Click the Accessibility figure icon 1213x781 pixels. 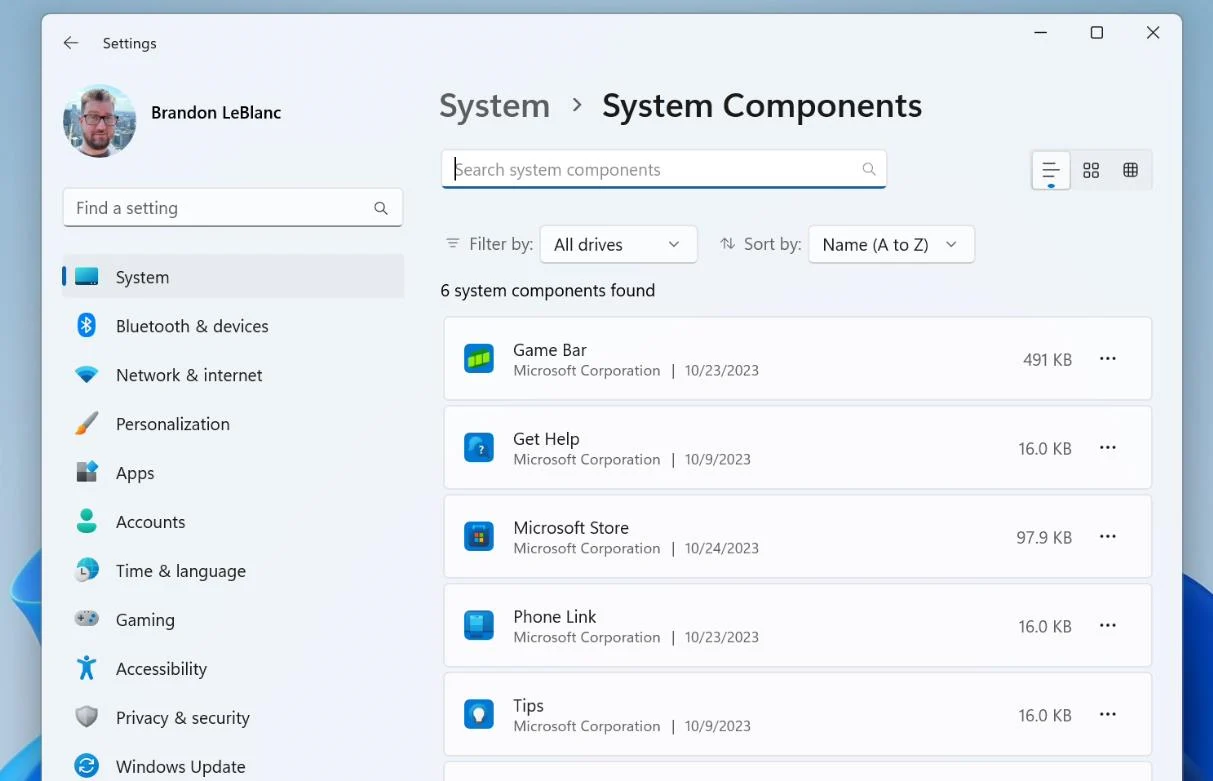click(87, 668)
